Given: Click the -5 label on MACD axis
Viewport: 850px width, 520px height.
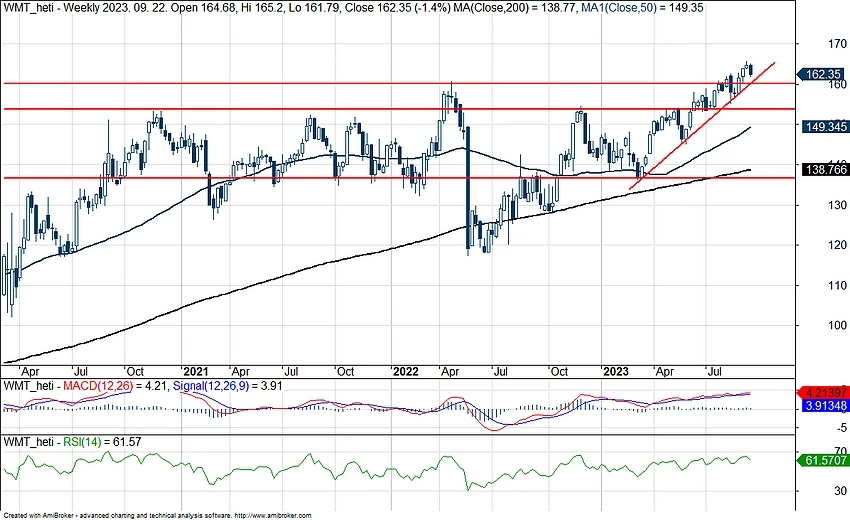Looking at the screenshot, I should tap(840, 427).
